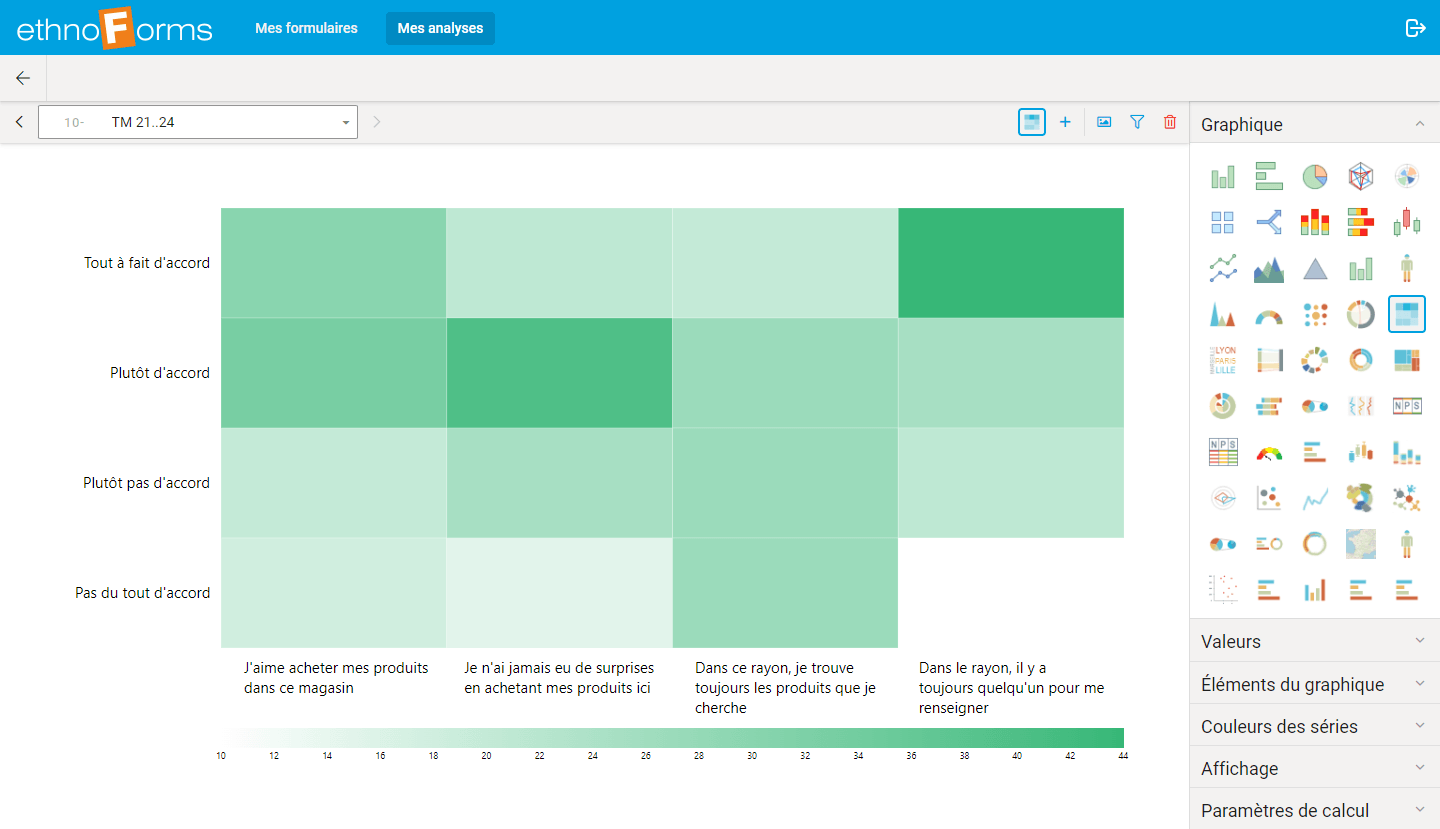
Task: Expand the Affichage section
Action: coord(1315,768)
